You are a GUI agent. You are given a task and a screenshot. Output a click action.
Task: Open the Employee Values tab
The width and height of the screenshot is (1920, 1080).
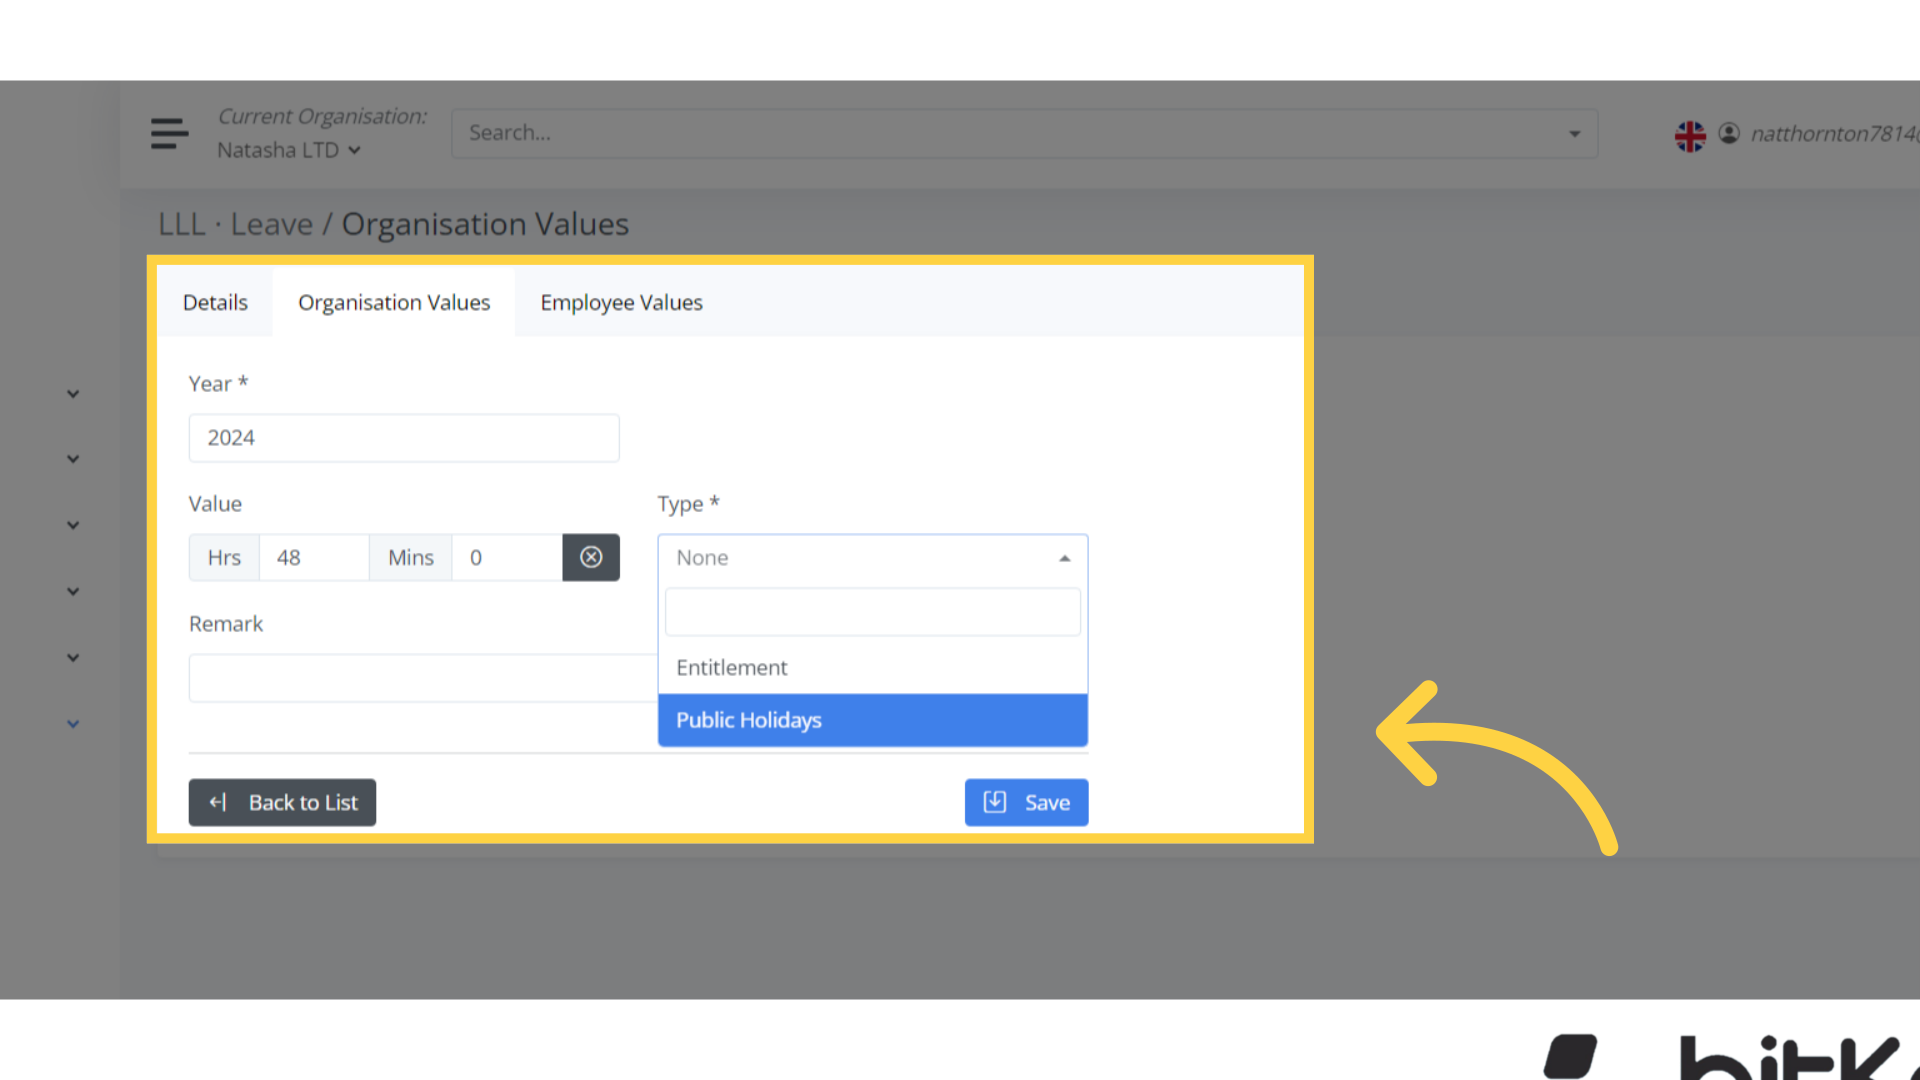point(620,302)
